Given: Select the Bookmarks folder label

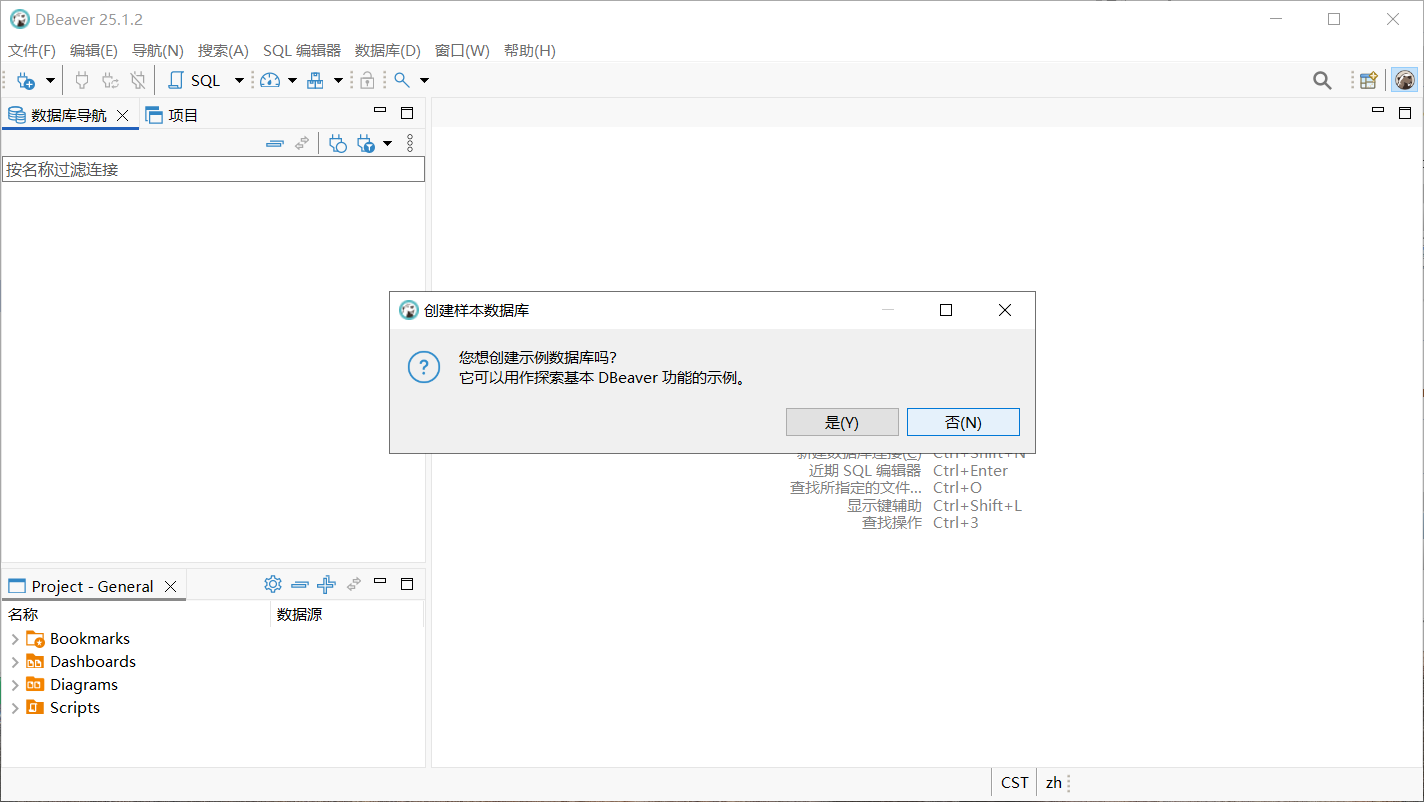Looking at the screenshot, I should click(x=90, y=639).
